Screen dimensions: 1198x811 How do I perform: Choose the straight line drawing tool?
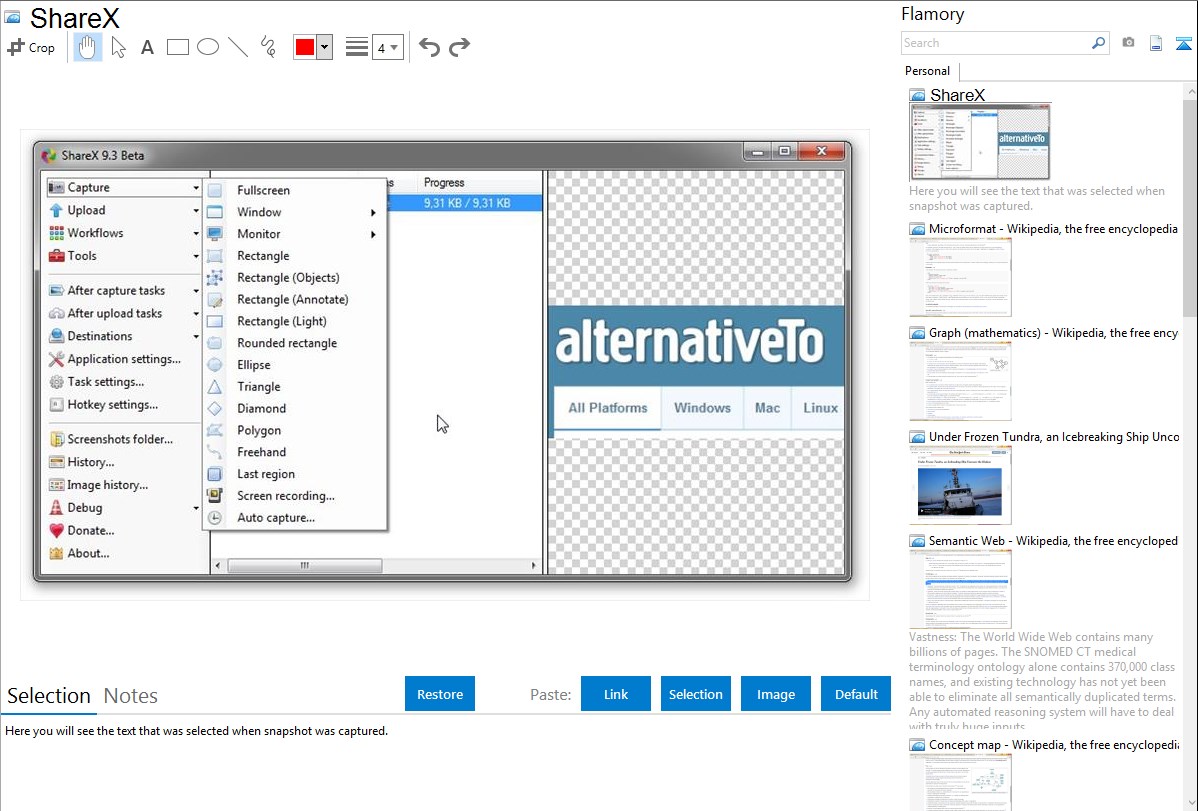coord(238,47)
